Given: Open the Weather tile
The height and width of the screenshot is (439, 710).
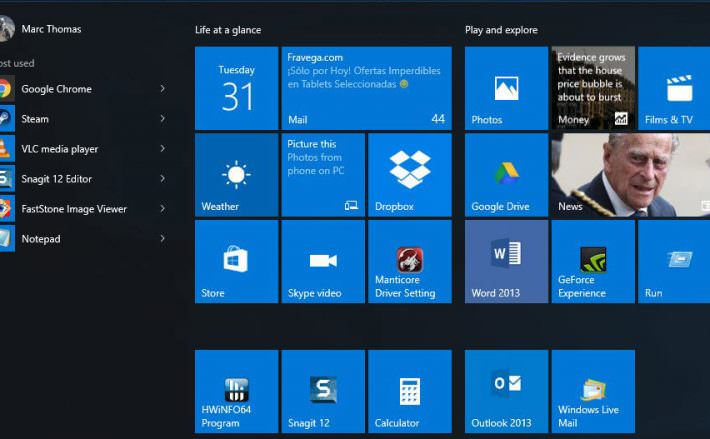Looking at the screenshot, I should [x=236, y=175].
